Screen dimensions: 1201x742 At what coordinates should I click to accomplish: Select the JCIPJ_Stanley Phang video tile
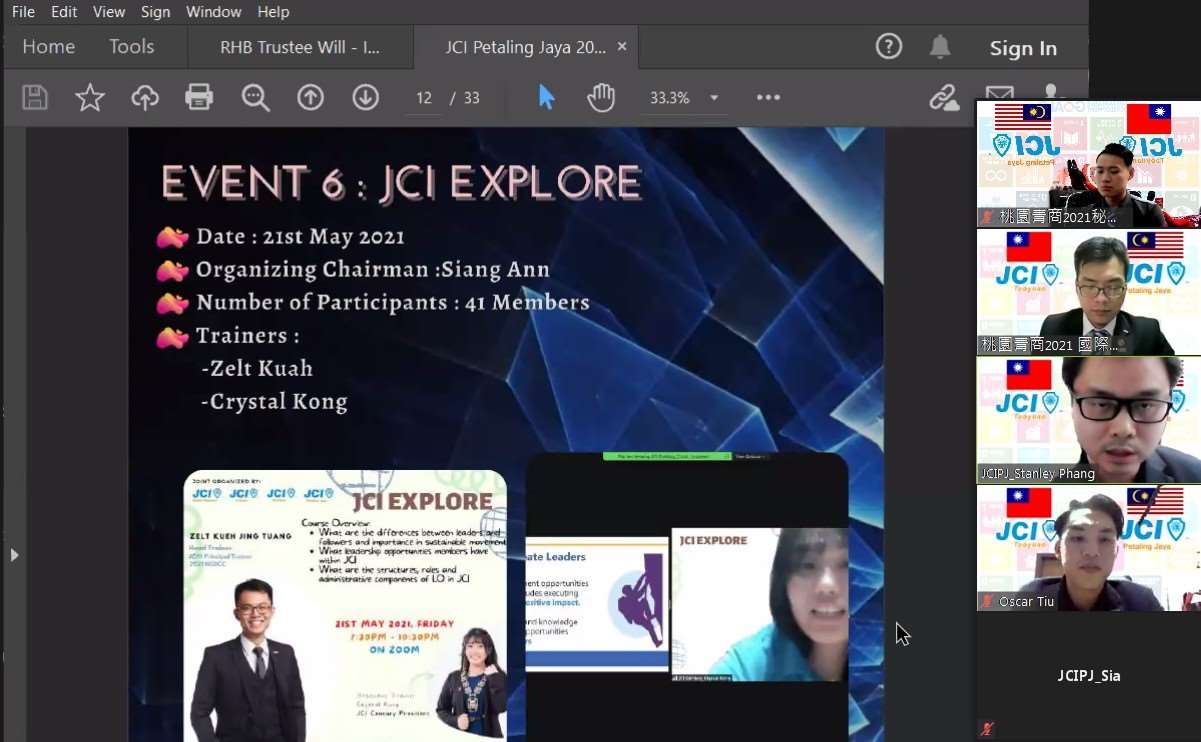(x=1089, y=421)
